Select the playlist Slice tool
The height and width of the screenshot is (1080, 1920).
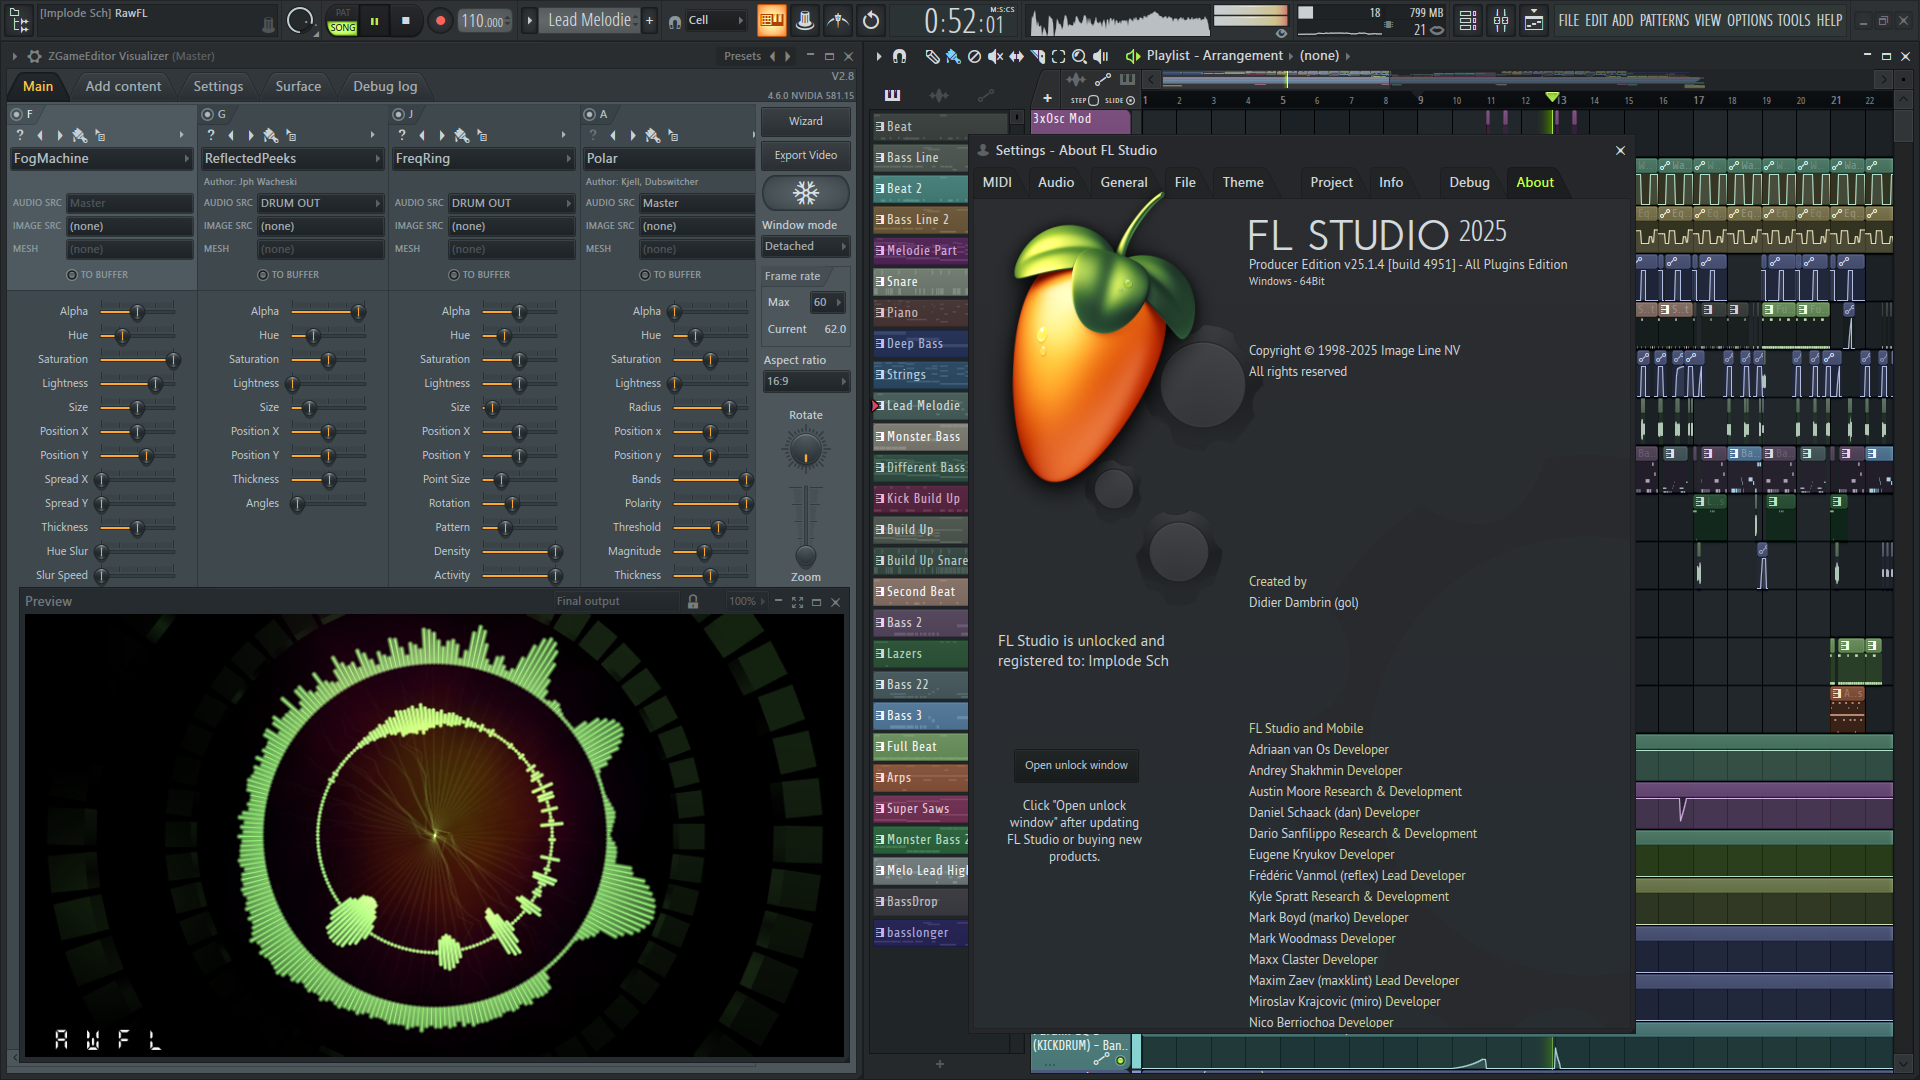point(1037,56)
